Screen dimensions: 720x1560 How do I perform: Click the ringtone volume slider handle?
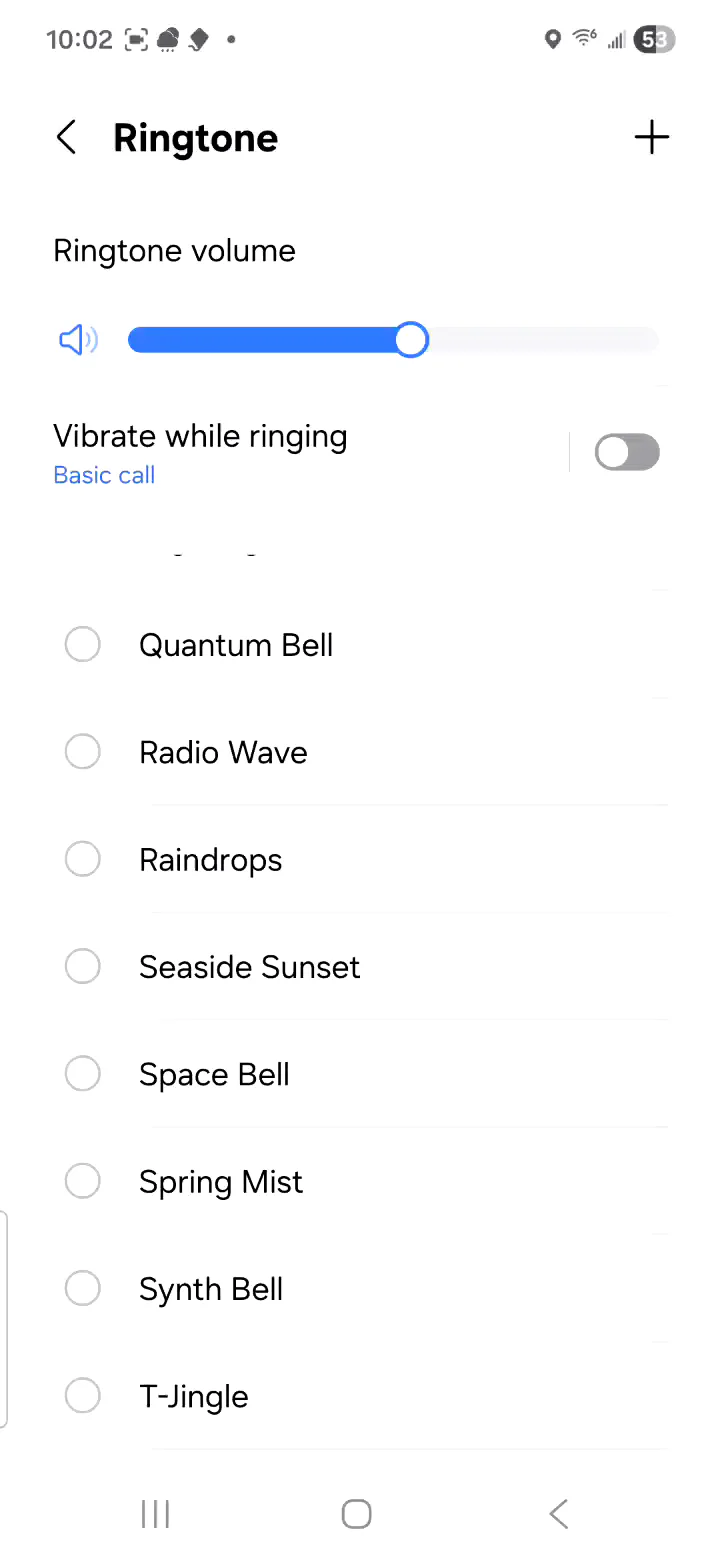pyautogui.click(x=410, y=341)
